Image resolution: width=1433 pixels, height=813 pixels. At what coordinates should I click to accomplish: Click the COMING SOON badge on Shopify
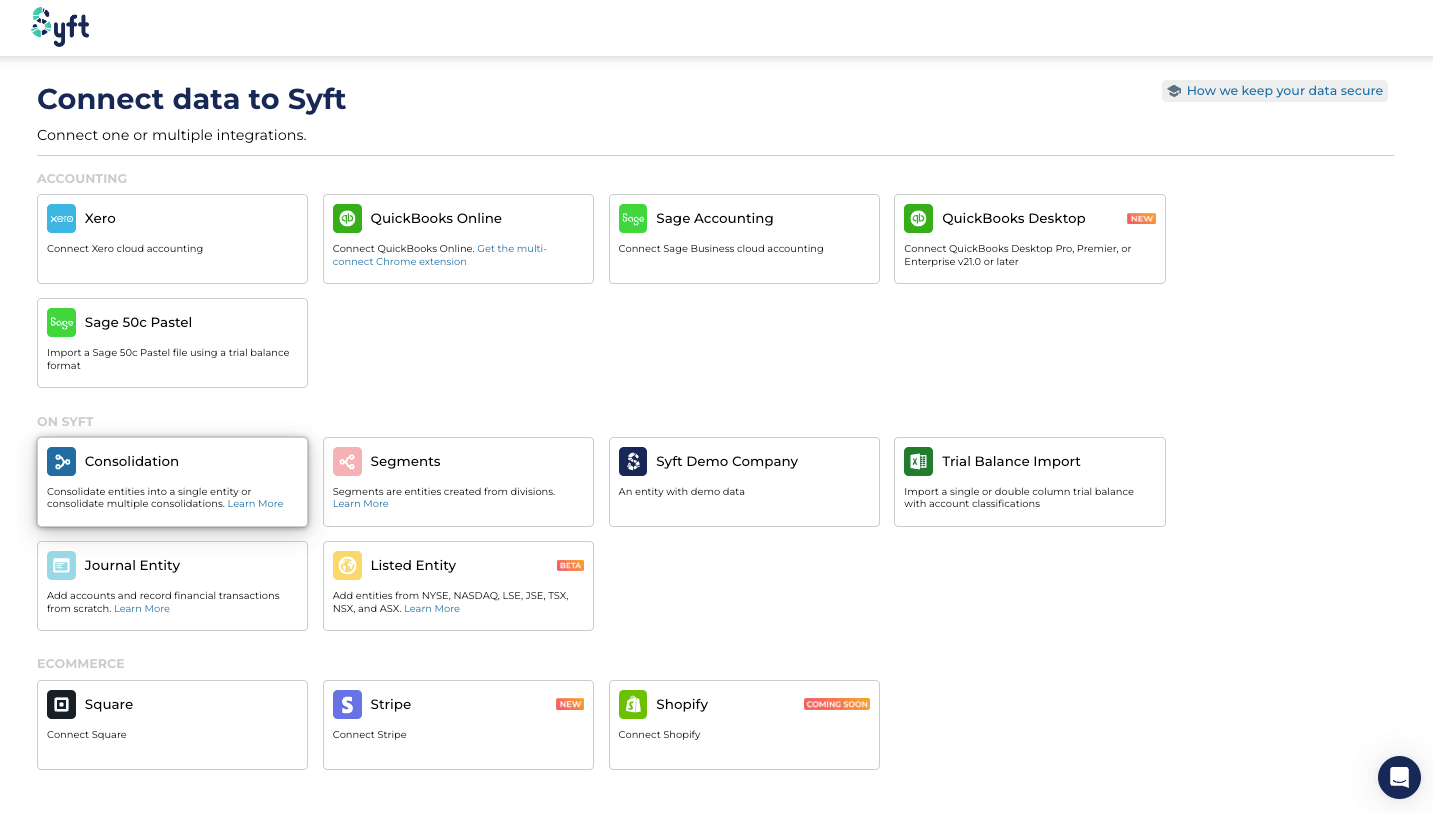[x=837, y=704]
